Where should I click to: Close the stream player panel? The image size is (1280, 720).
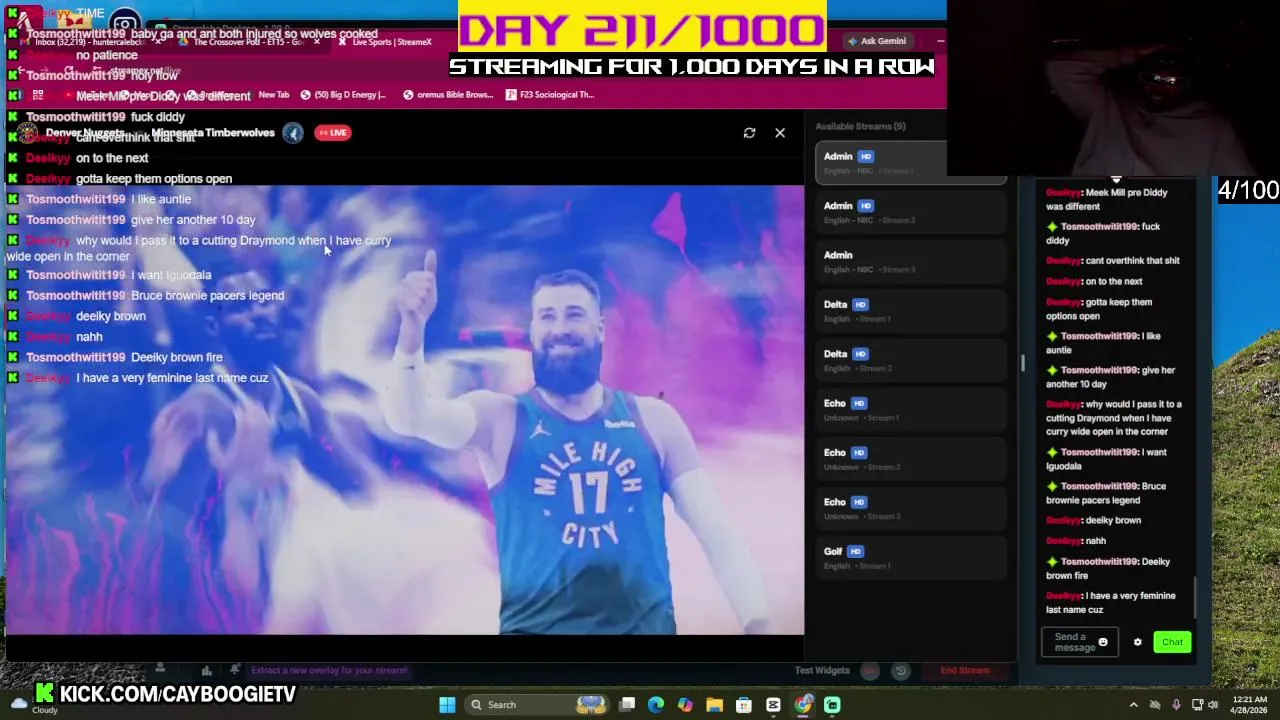(x=780, y=133)
